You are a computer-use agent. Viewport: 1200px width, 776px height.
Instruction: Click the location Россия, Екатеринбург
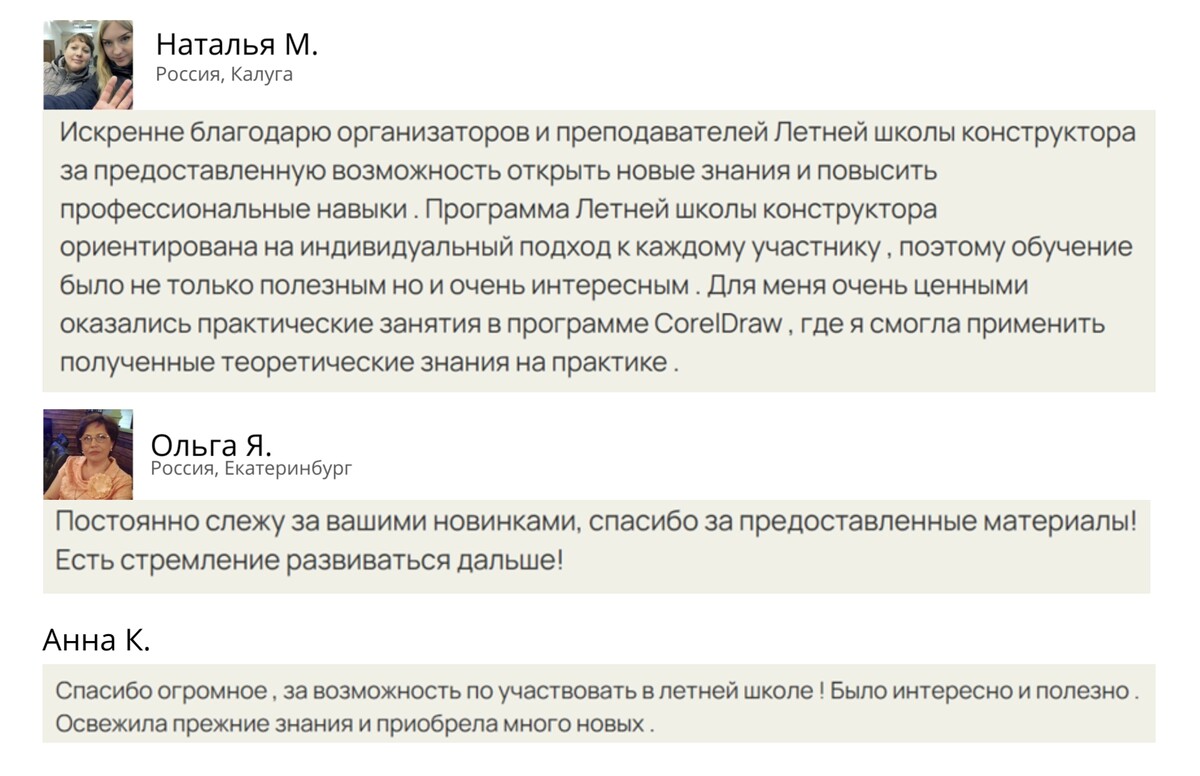pos(251,468)
